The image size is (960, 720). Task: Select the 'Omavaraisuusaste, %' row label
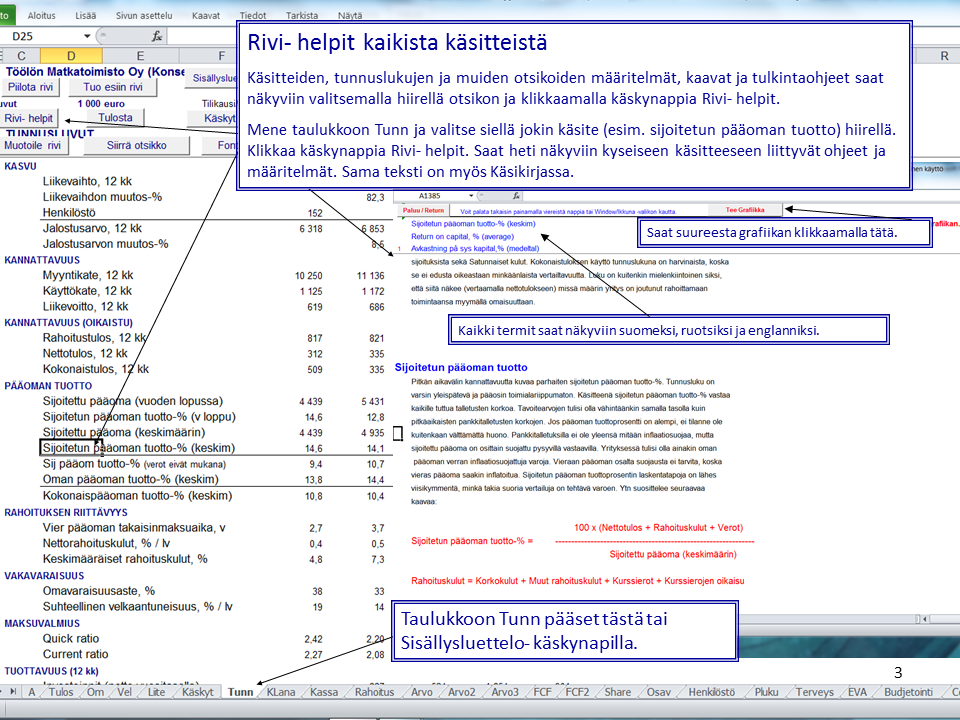coord(99,591)
